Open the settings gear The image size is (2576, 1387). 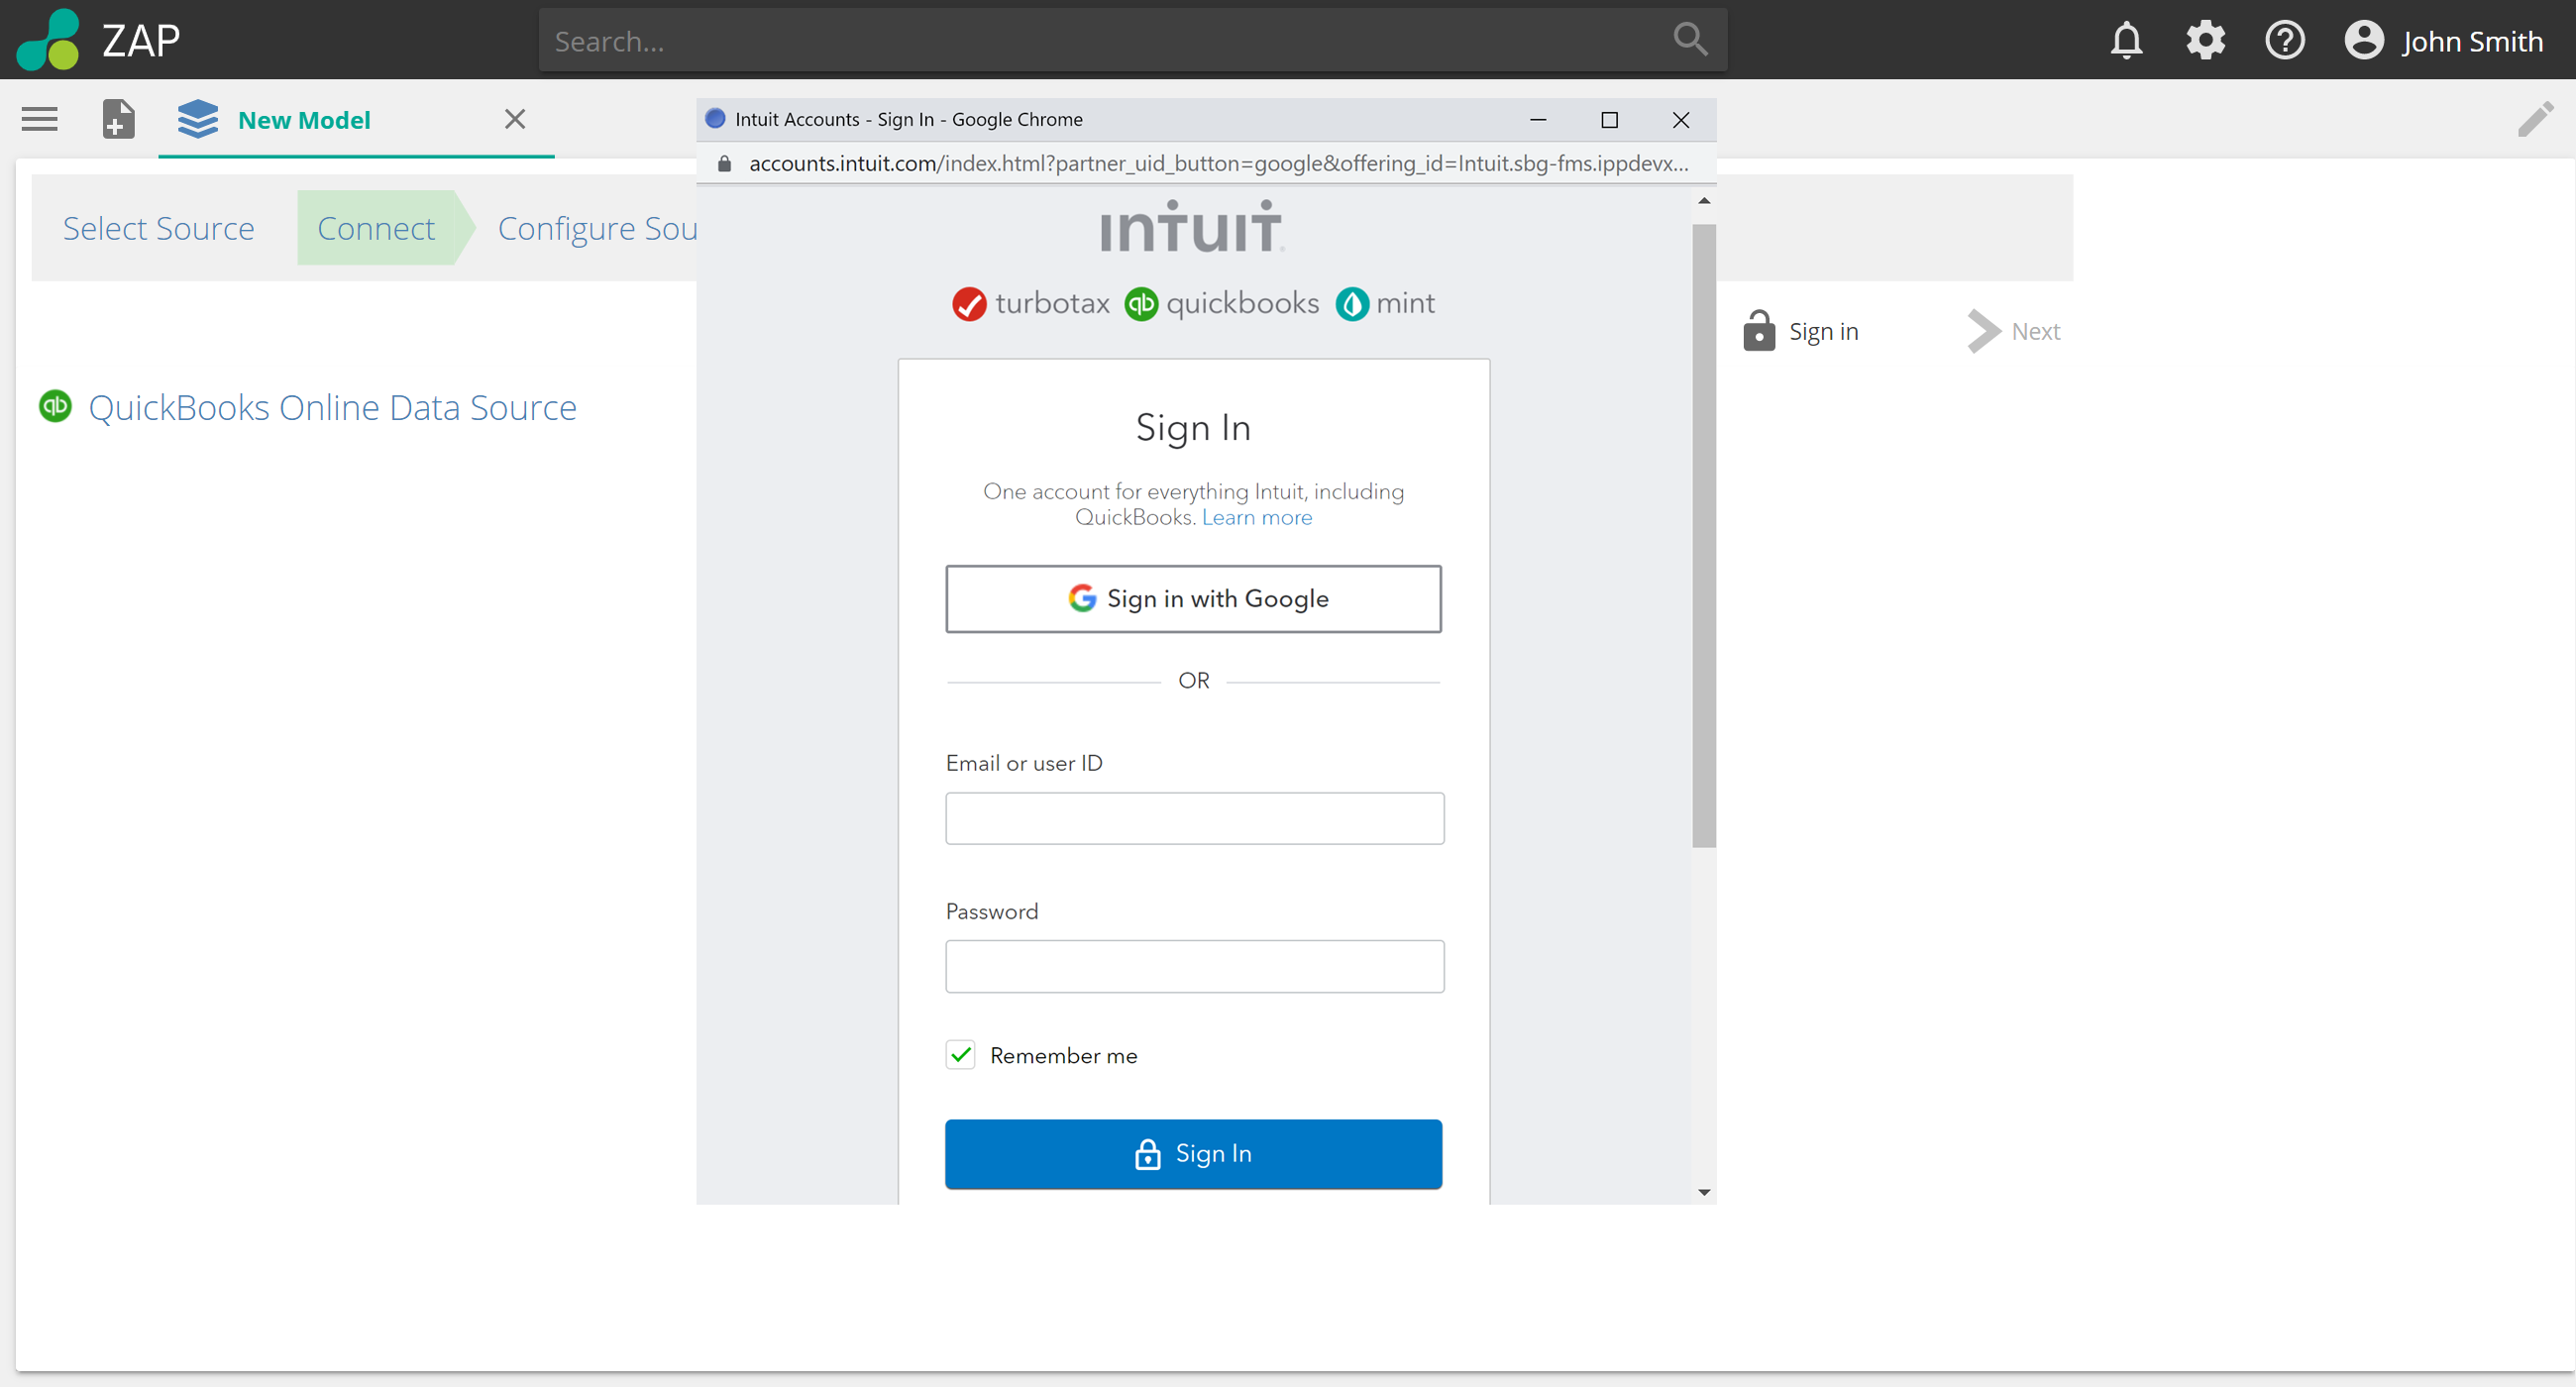(2205, 41)
